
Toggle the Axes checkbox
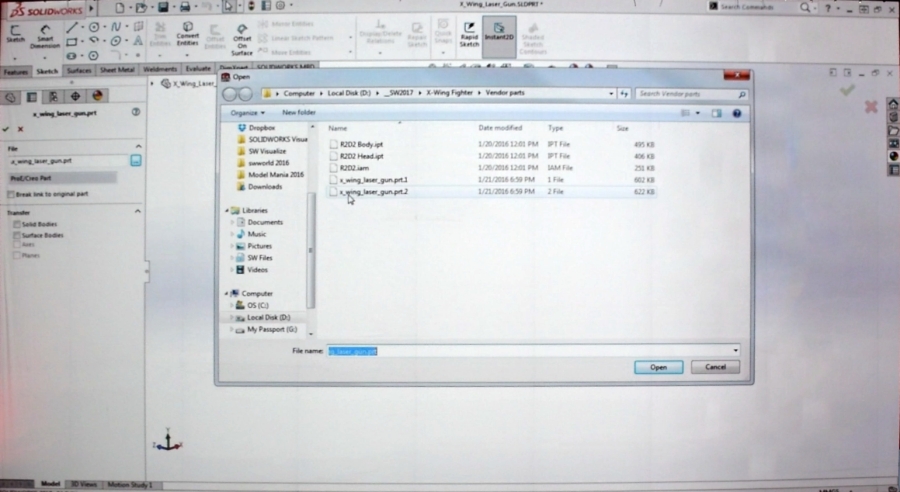[x=17, y=245]
